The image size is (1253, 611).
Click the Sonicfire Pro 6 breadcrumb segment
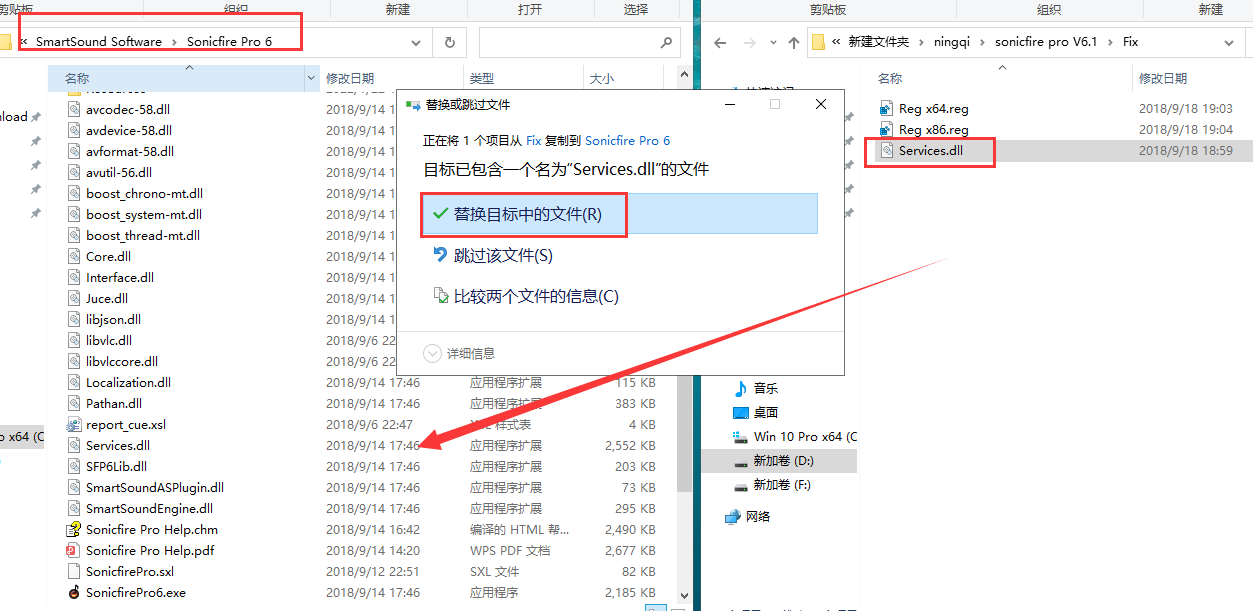[x=229, y=42]
